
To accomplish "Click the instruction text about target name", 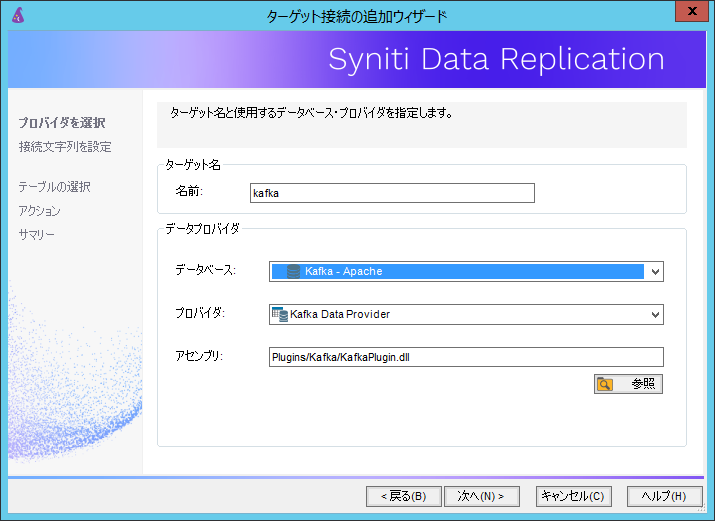I will (x=311, y=113).
